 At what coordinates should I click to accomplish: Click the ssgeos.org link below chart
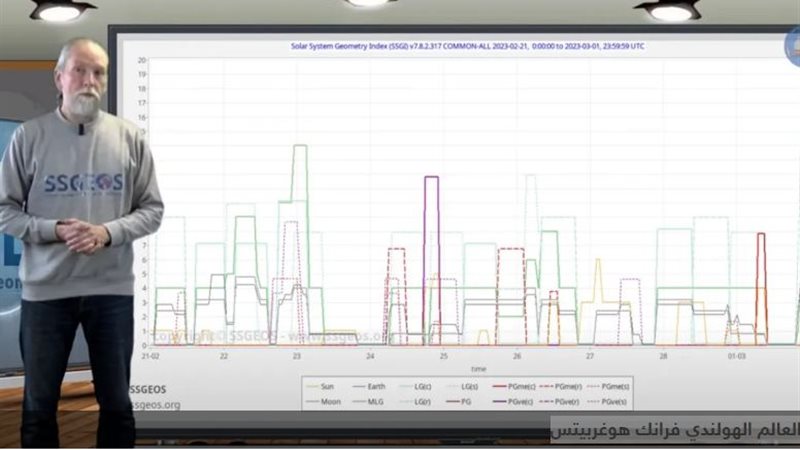157,405
